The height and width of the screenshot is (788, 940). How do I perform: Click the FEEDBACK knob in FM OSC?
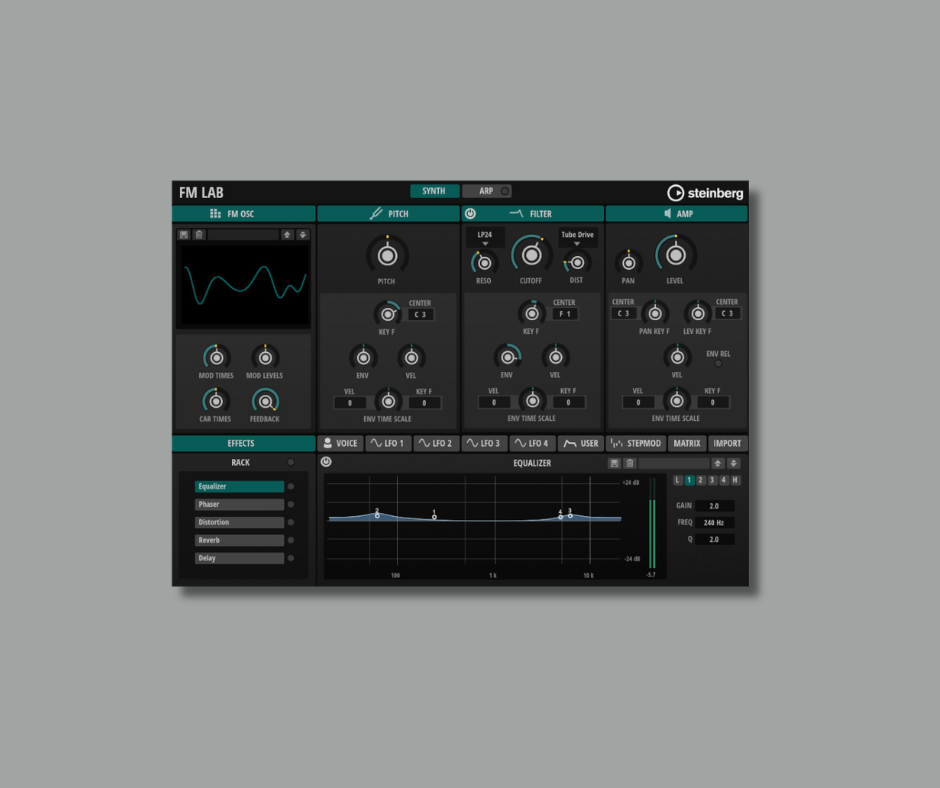coord(265,401)
